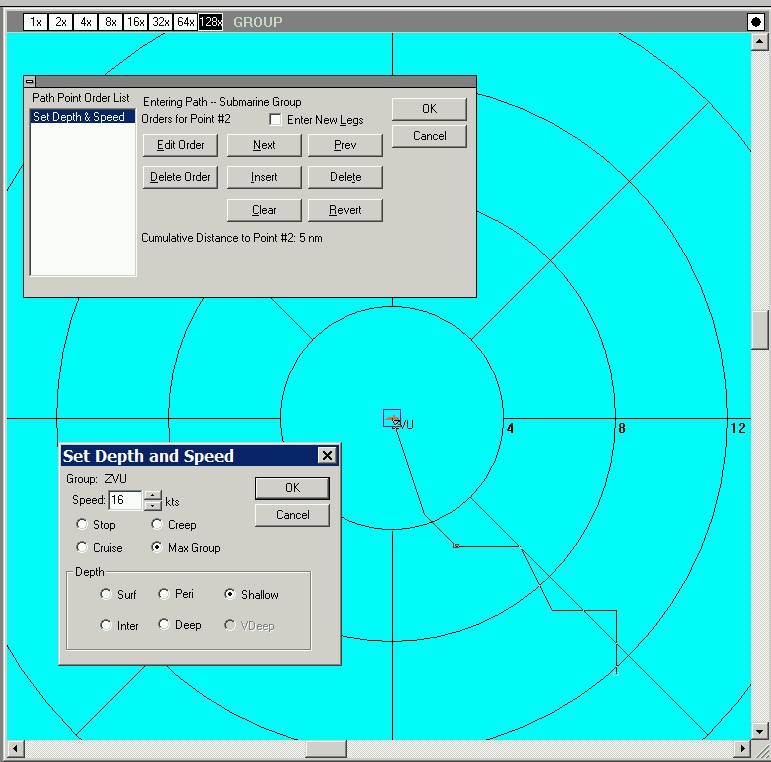Image resolution: width=771 pixels, height=762 pixels.
Task: Insert a new path point
Action: pyautogui.click(x=264, y=177)
